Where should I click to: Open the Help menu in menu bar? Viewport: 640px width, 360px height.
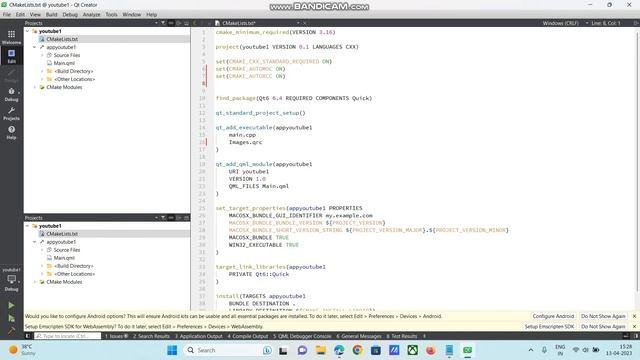point(151,14)
